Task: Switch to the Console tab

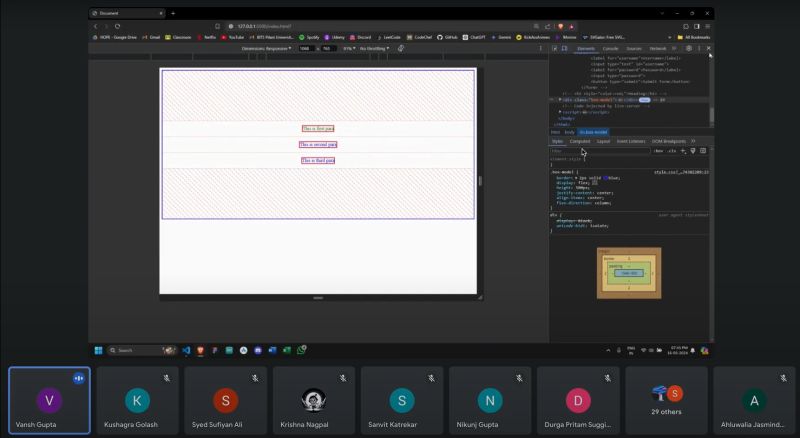Action: tap(610, 48)
